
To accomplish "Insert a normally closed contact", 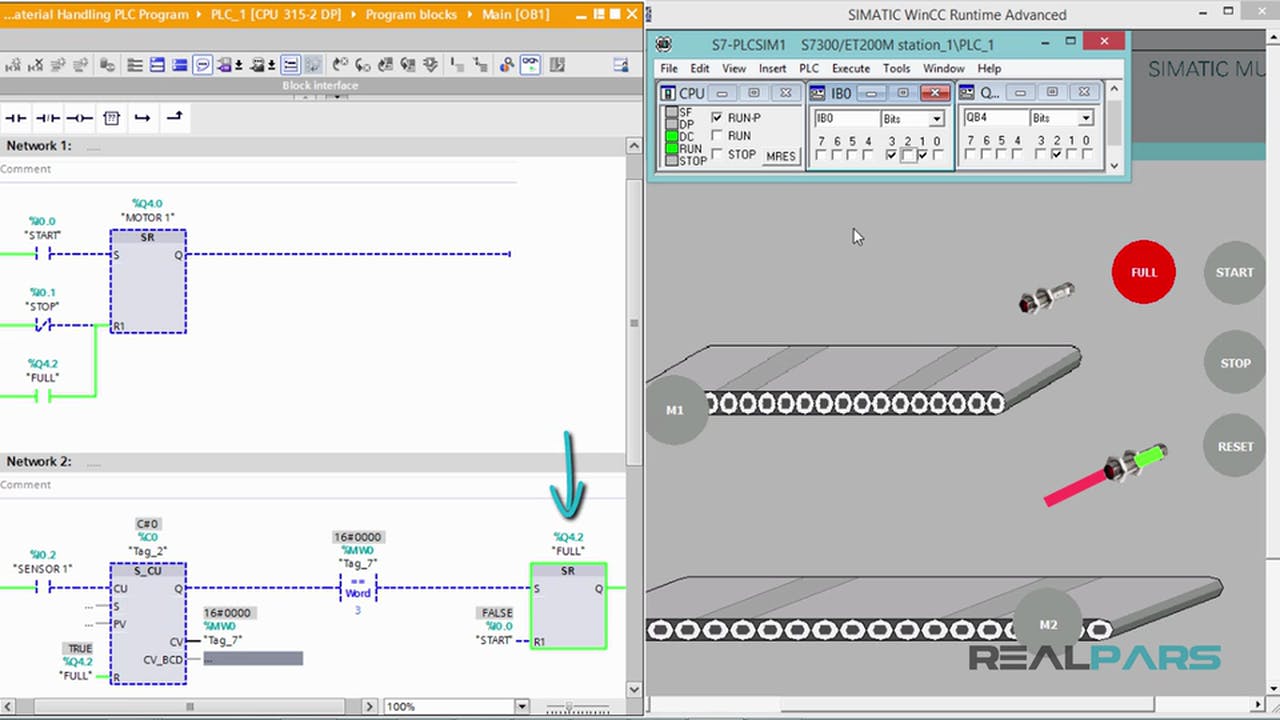I will click(47, 118).
